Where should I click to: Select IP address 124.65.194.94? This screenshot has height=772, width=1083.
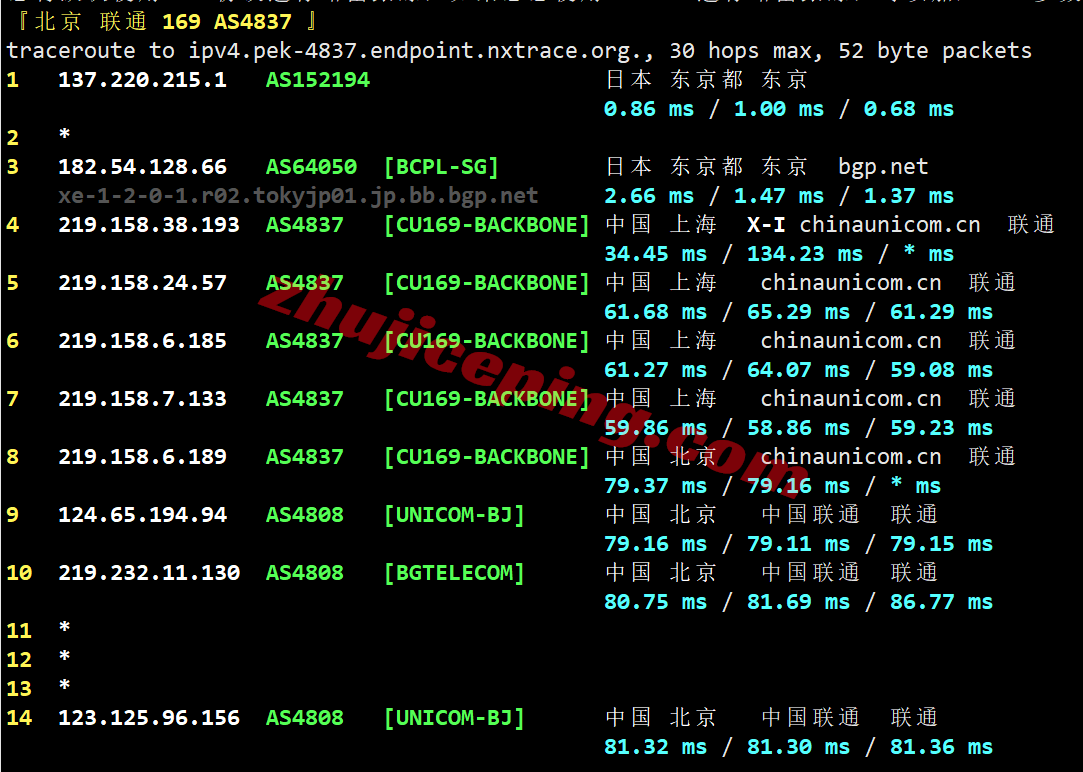pyautogui.click(x=142, y=515)
